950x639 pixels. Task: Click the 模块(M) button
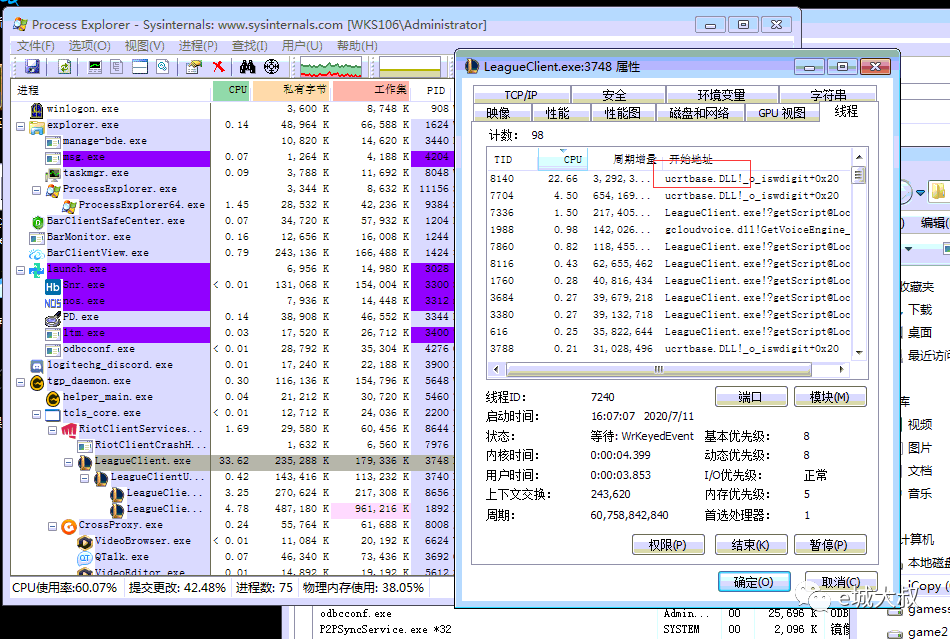[x=829, y=397]
